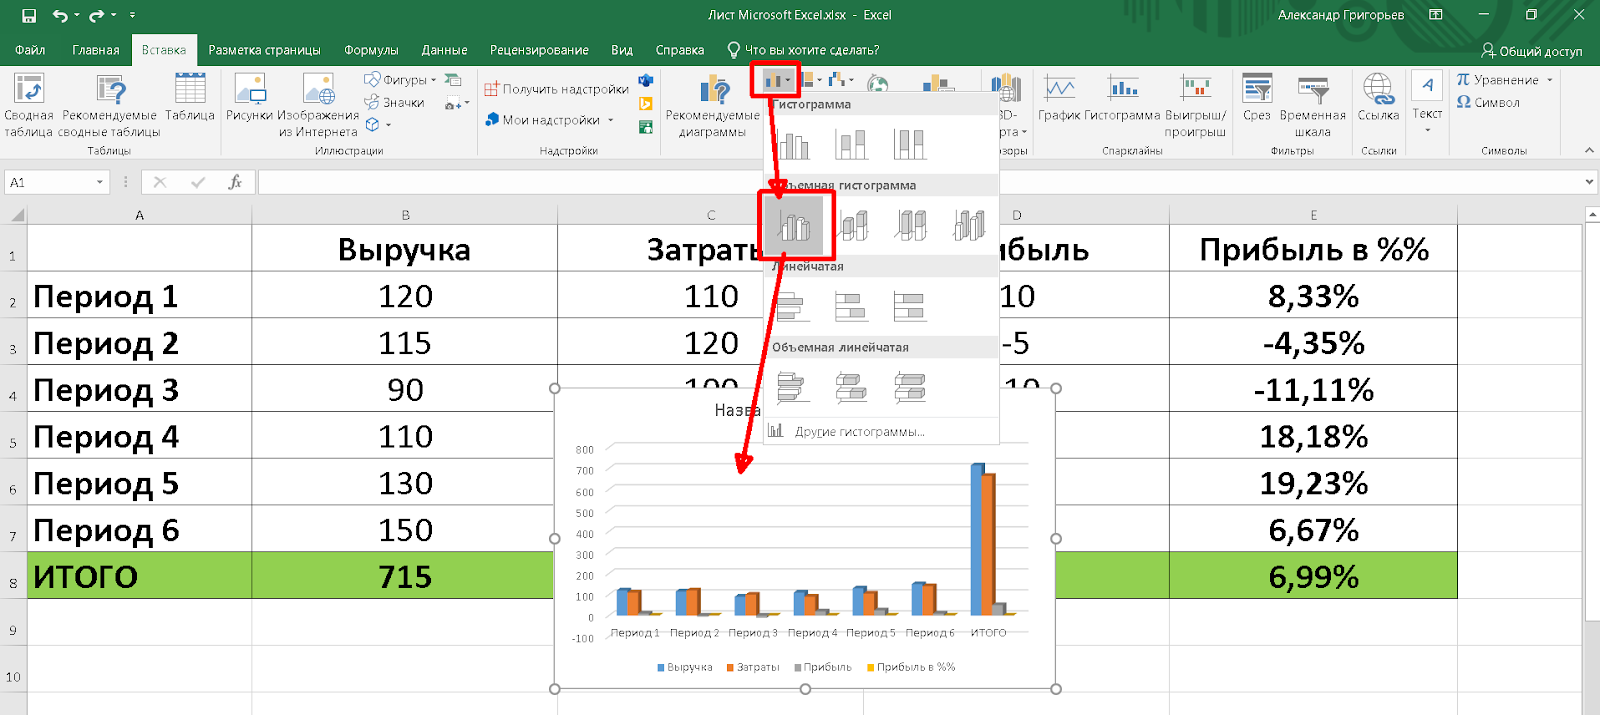1600x715 pixels.
Task: Click the blue Выручка legend swatch
Action: pyautogui.click(x=661, y=667)
